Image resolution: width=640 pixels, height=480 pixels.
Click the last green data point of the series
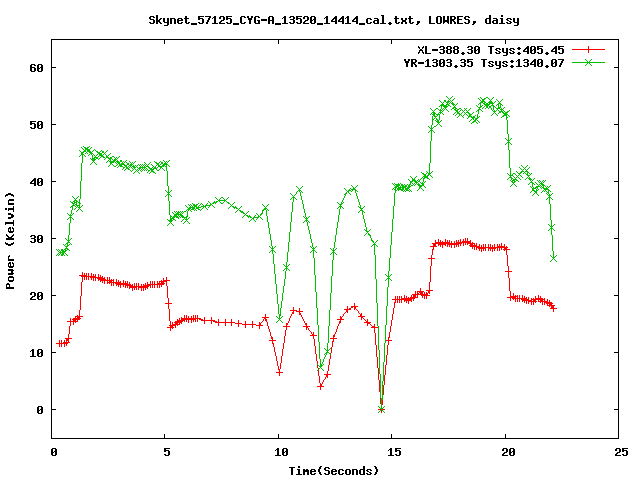pos(553,258)
